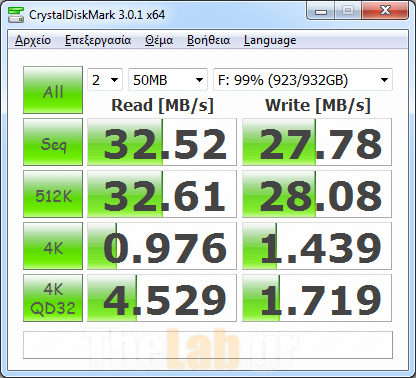Click the Seq write result 27.78
Image resolution: width=416 pixels, height=378 pixels.
click(317, 142)
